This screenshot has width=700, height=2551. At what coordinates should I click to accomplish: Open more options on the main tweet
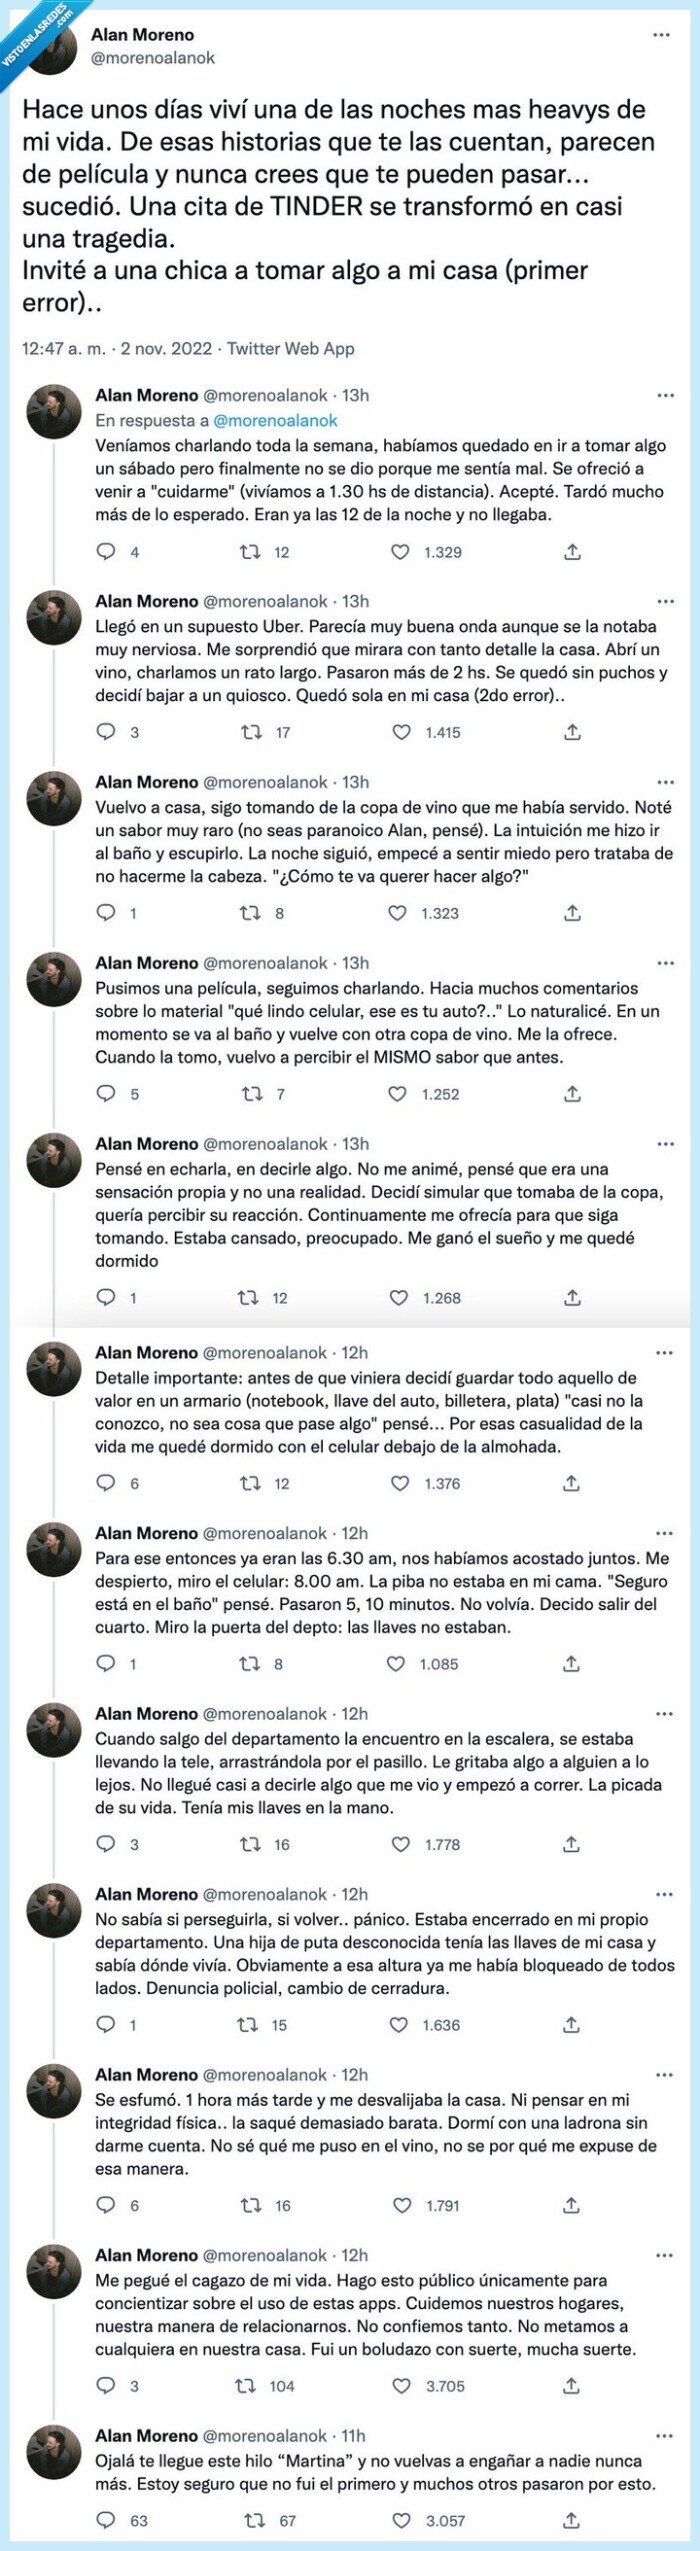[x=659, y=35]
